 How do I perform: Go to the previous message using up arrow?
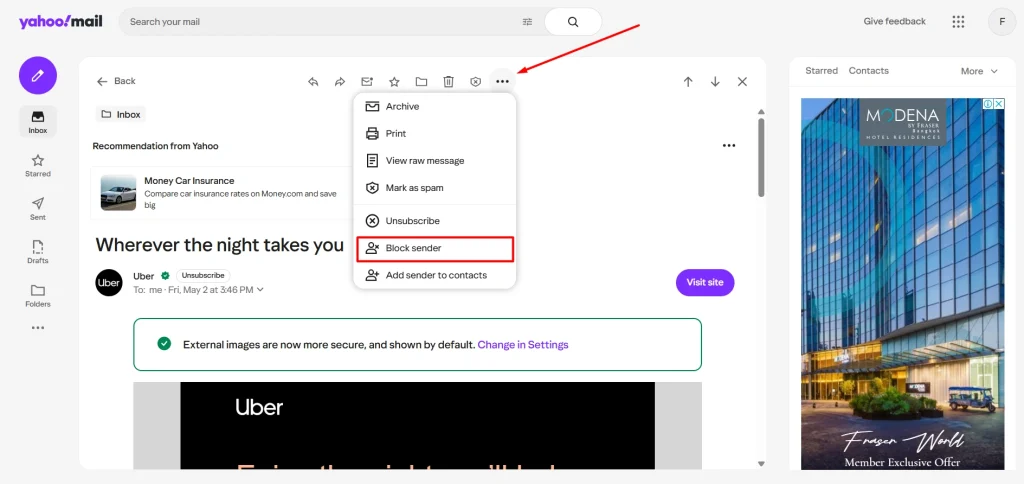click(x=688, y=82)
